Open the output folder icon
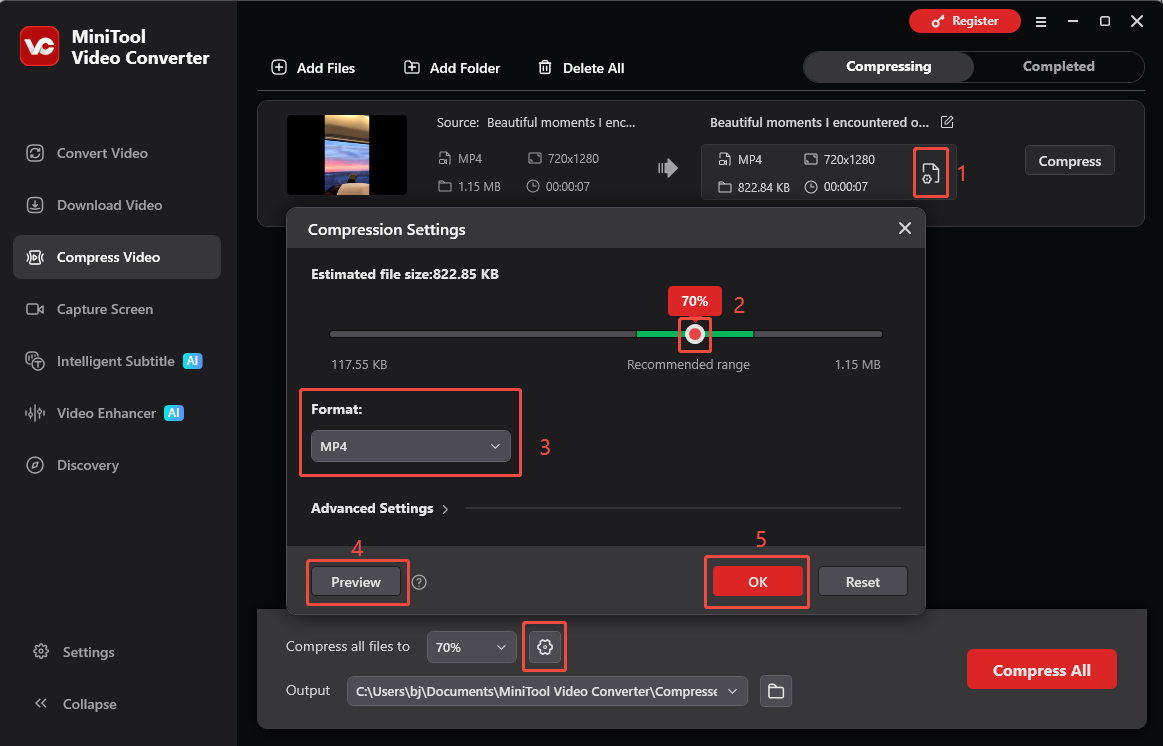This screenshot has height=746, width=1163. [776, 691]
